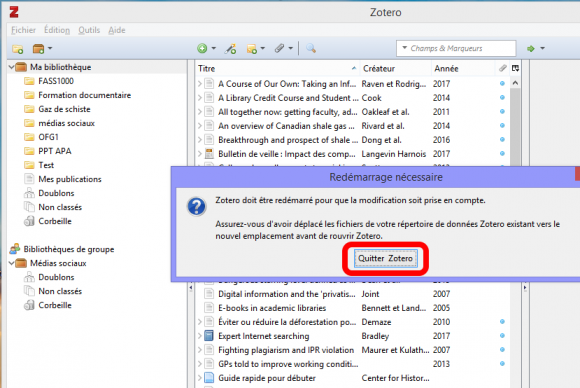Click the green new item icon

point(202,48)
